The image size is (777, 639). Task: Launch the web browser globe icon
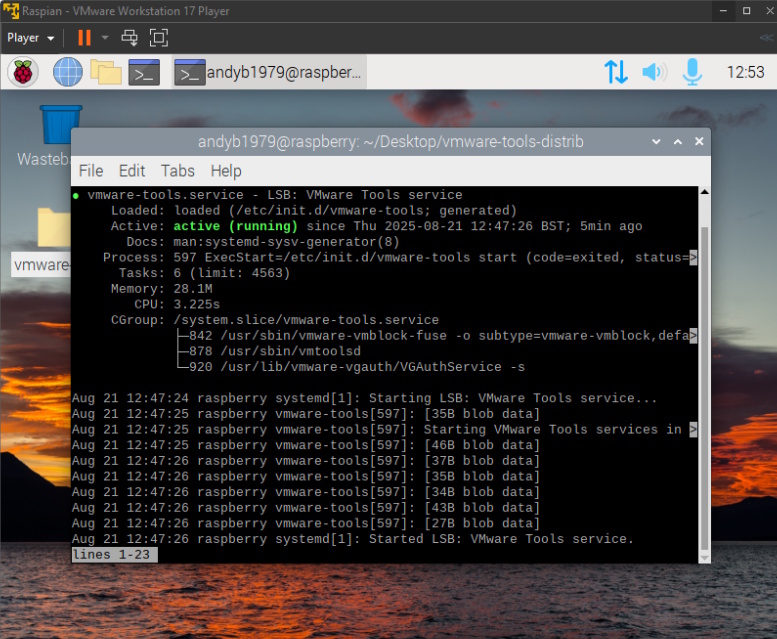[68, 72]
